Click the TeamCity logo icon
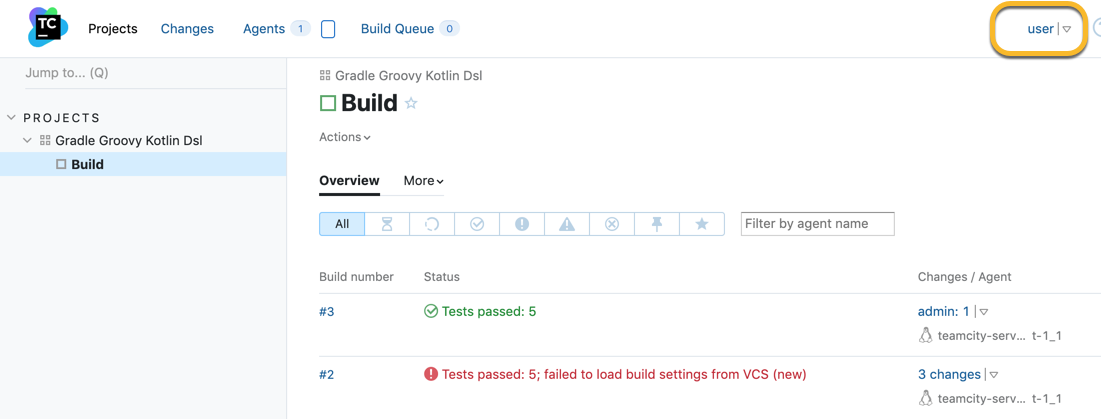The width and height of the screenshot is (1101, 419). (x=48, y=29)
